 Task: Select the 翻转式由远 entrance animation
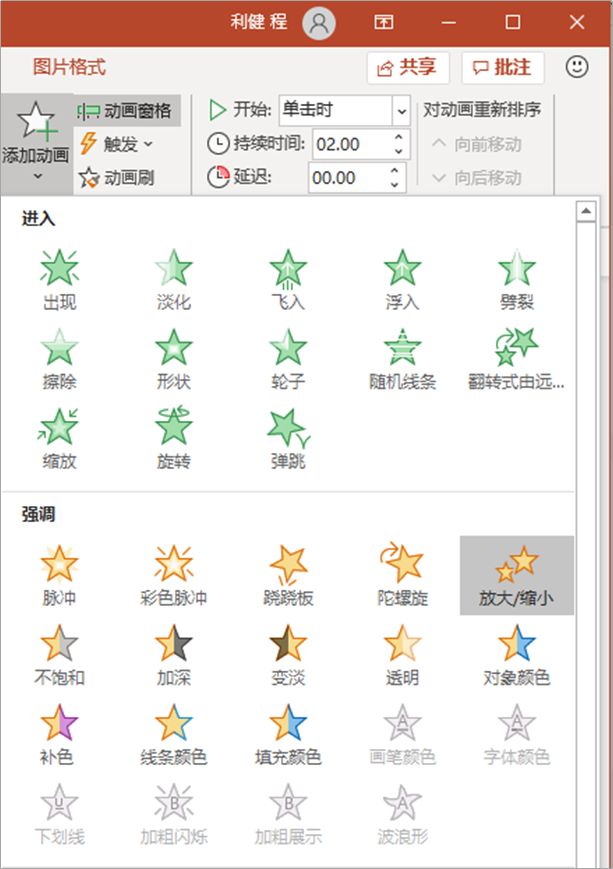coord(517,359)
